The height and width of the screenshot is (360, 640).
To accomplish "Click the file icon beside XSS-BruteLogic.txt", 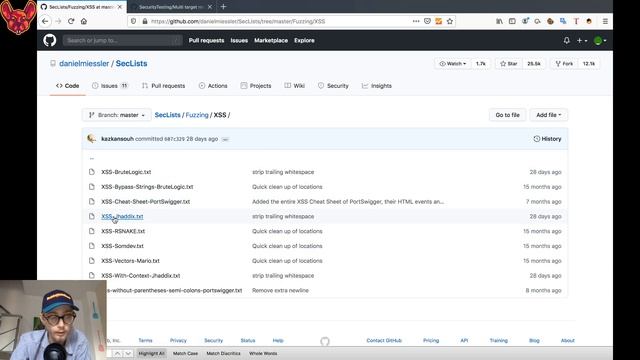I will point(92,172).
